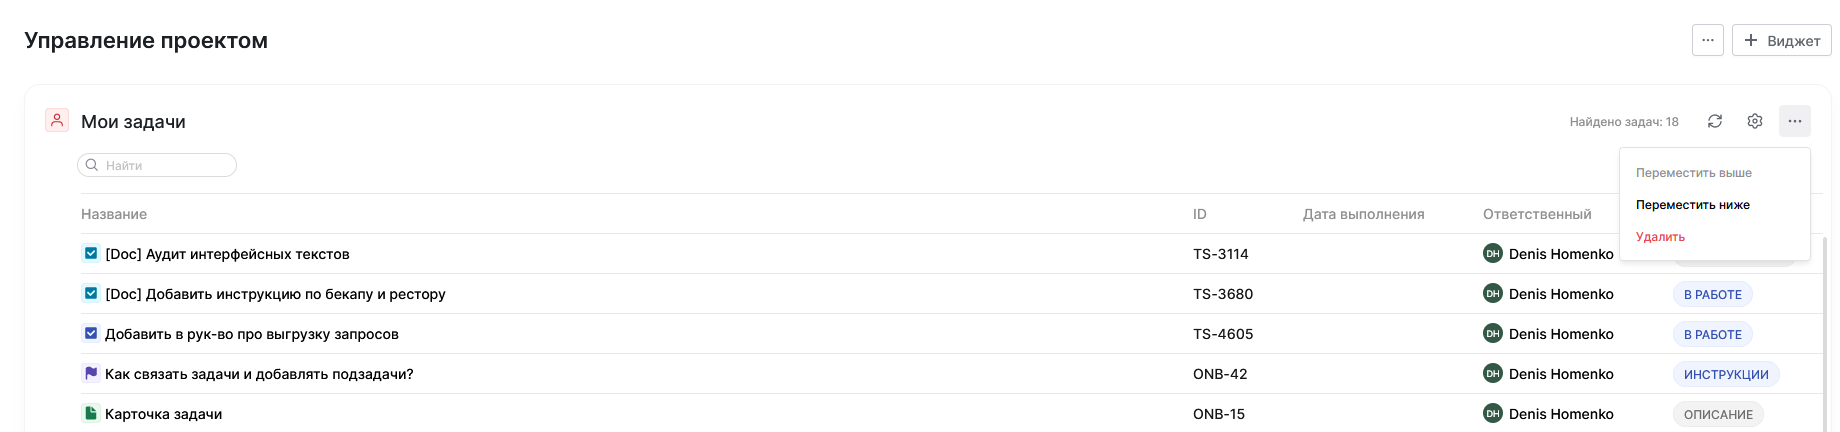Select Переместить ниже from the menu
1840x432 pixels.
click(x=1693, y=205)
